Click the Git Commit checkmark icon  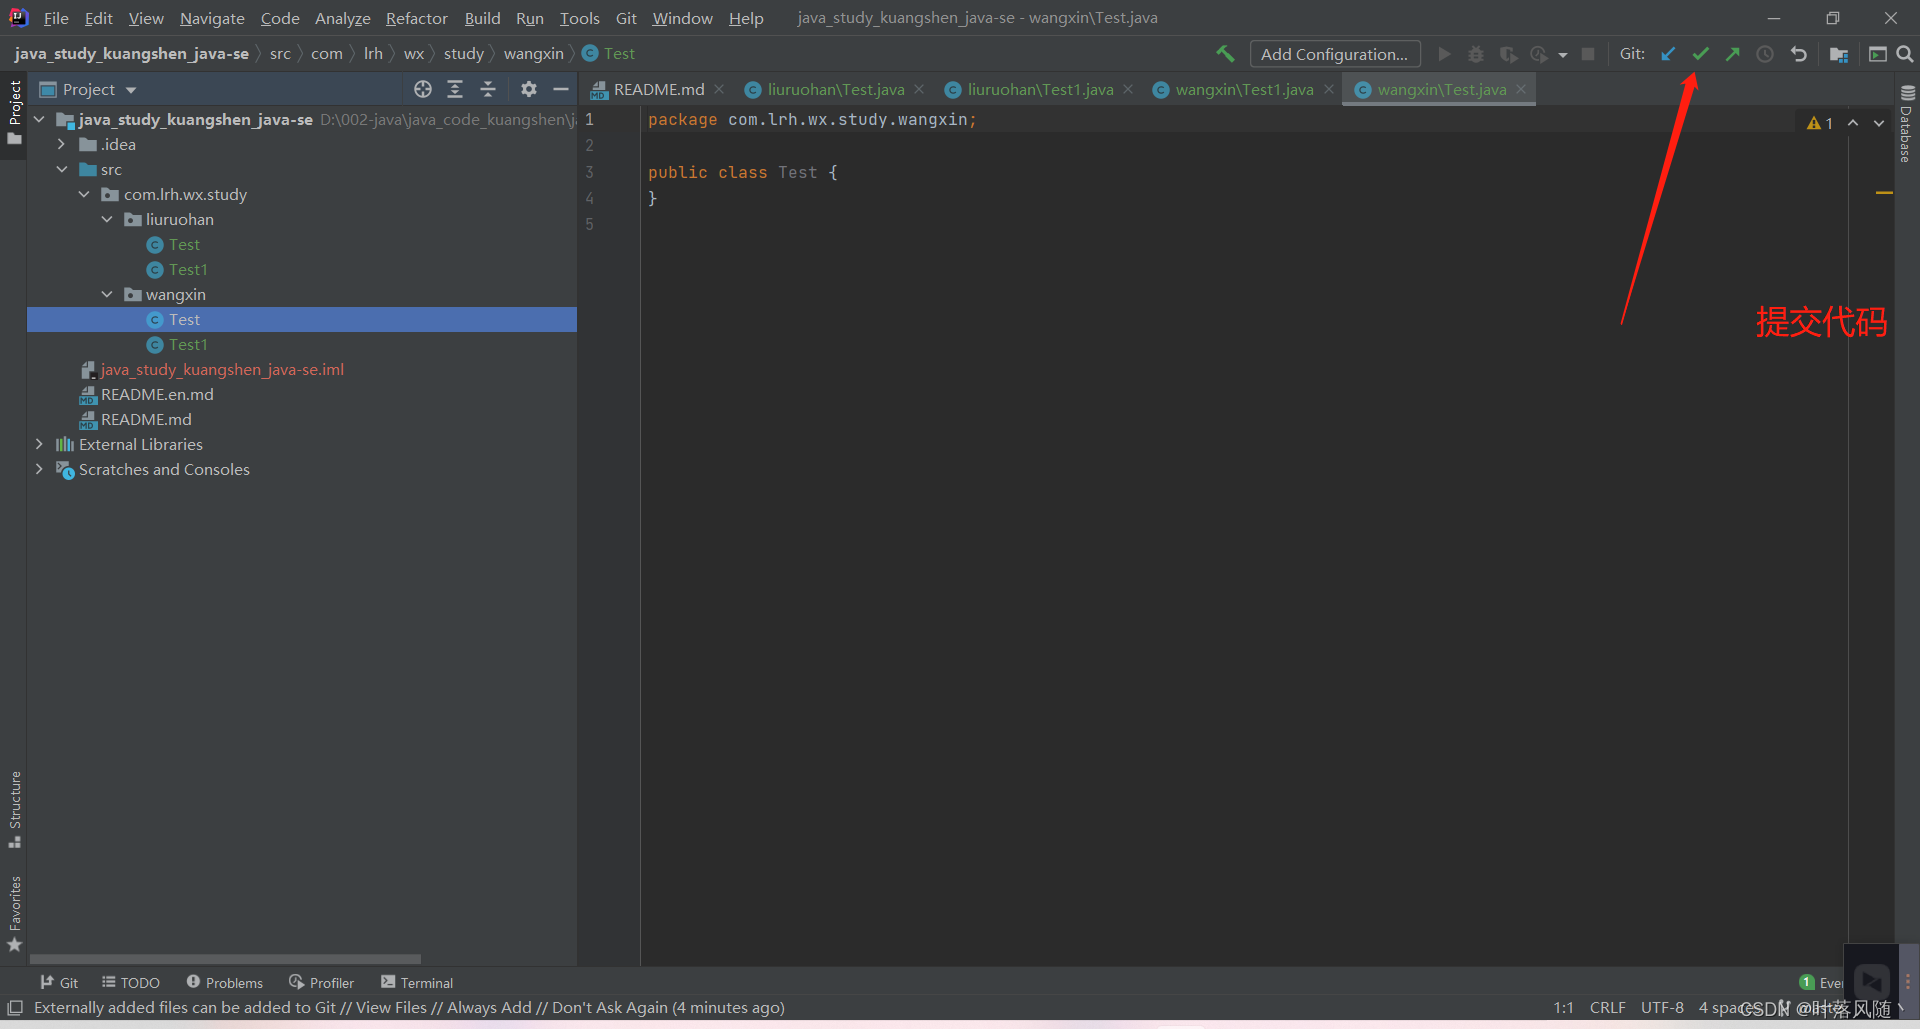coord(1700,54)
